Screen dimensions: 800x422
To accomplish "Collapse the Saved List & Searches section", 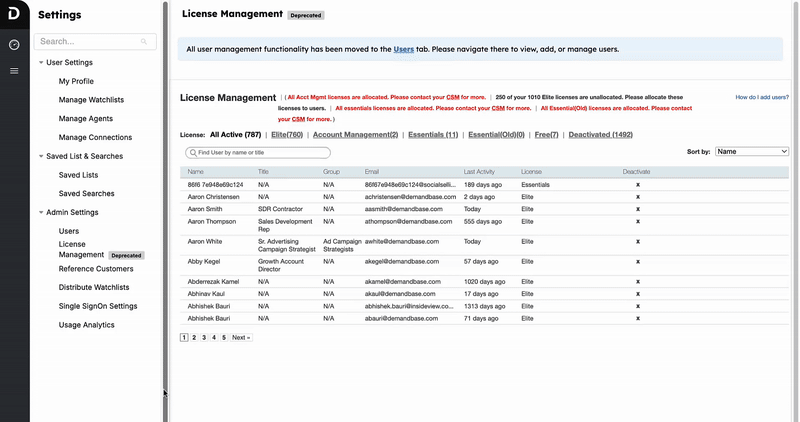I will pos(41,156).
